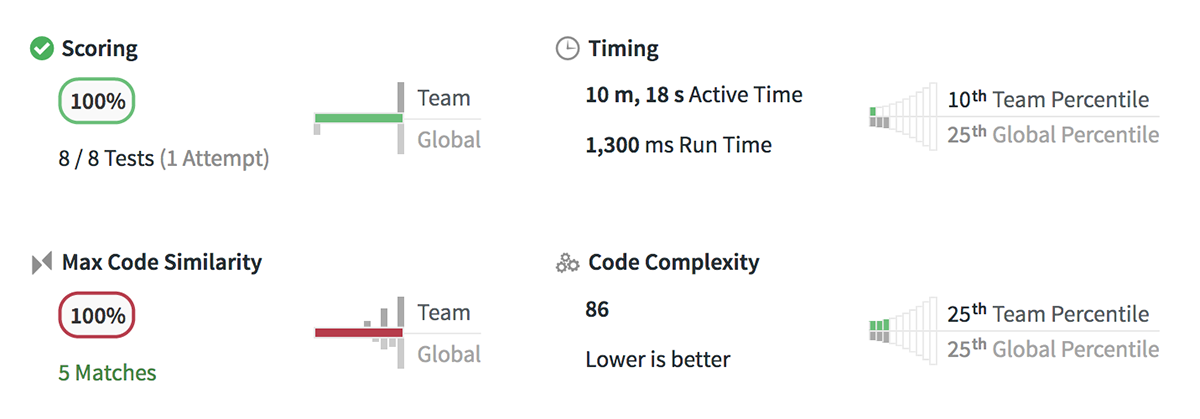Click the red 100% similarity badge
Image resolution: width=1200 pixels, height=419 pixels.
click(x=97, y=316)
